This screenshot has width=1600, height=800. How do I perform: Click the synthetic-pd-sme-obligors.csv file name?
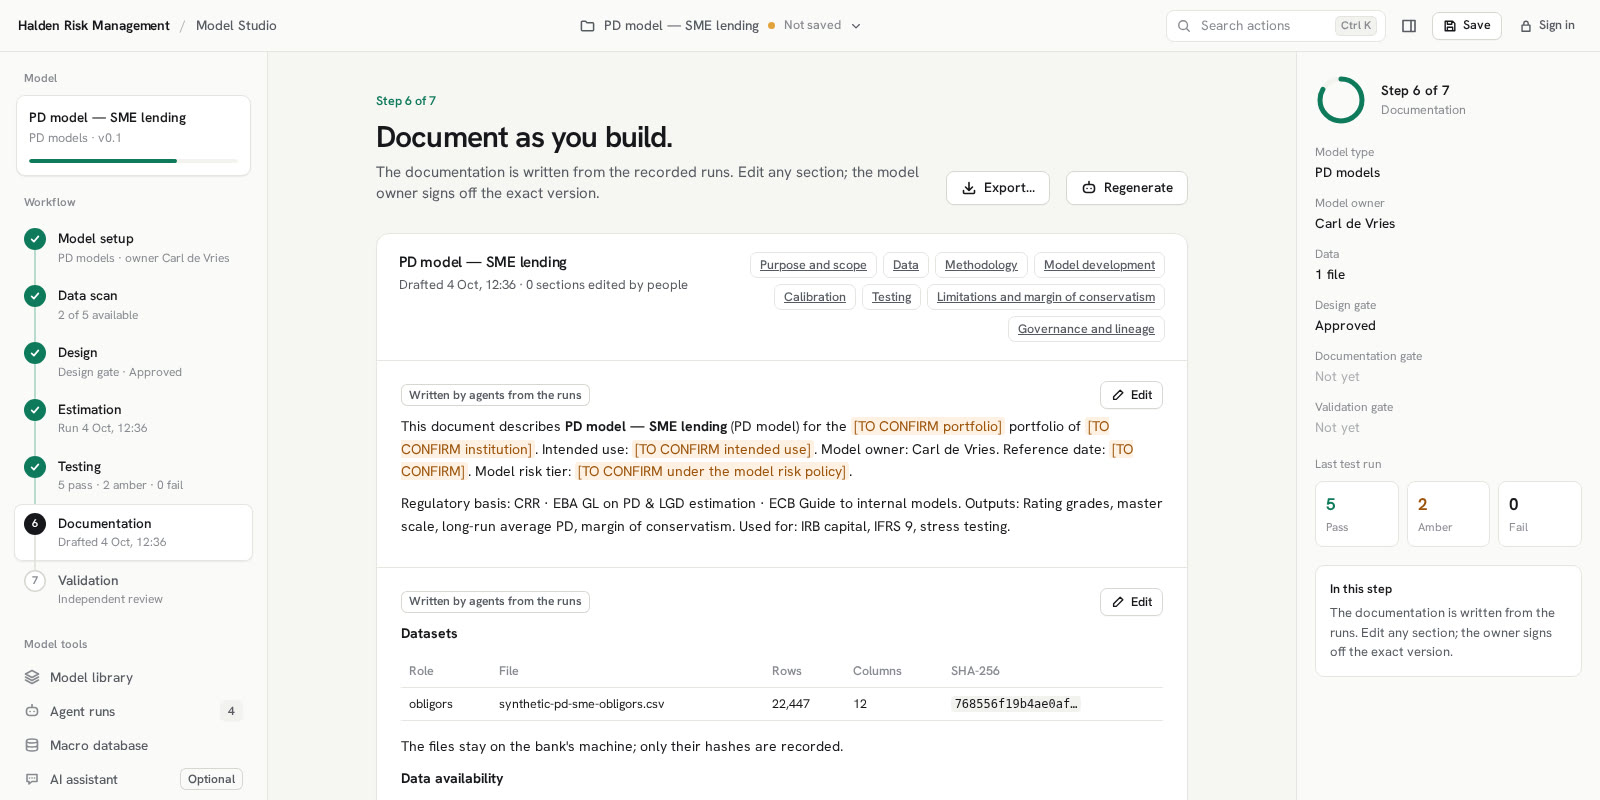[582, 704]
